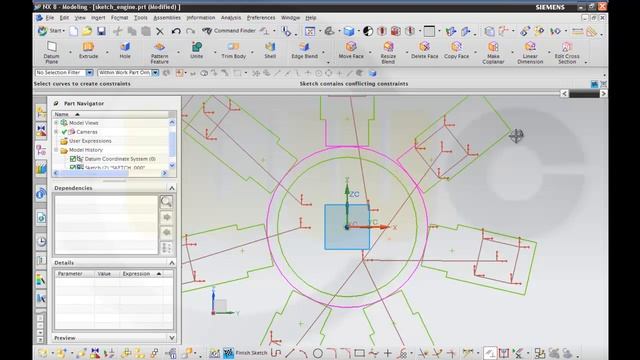The height and width of the screenshot is (360, 640).
Task: Click the Move Face tool
Action: (351, 50)
